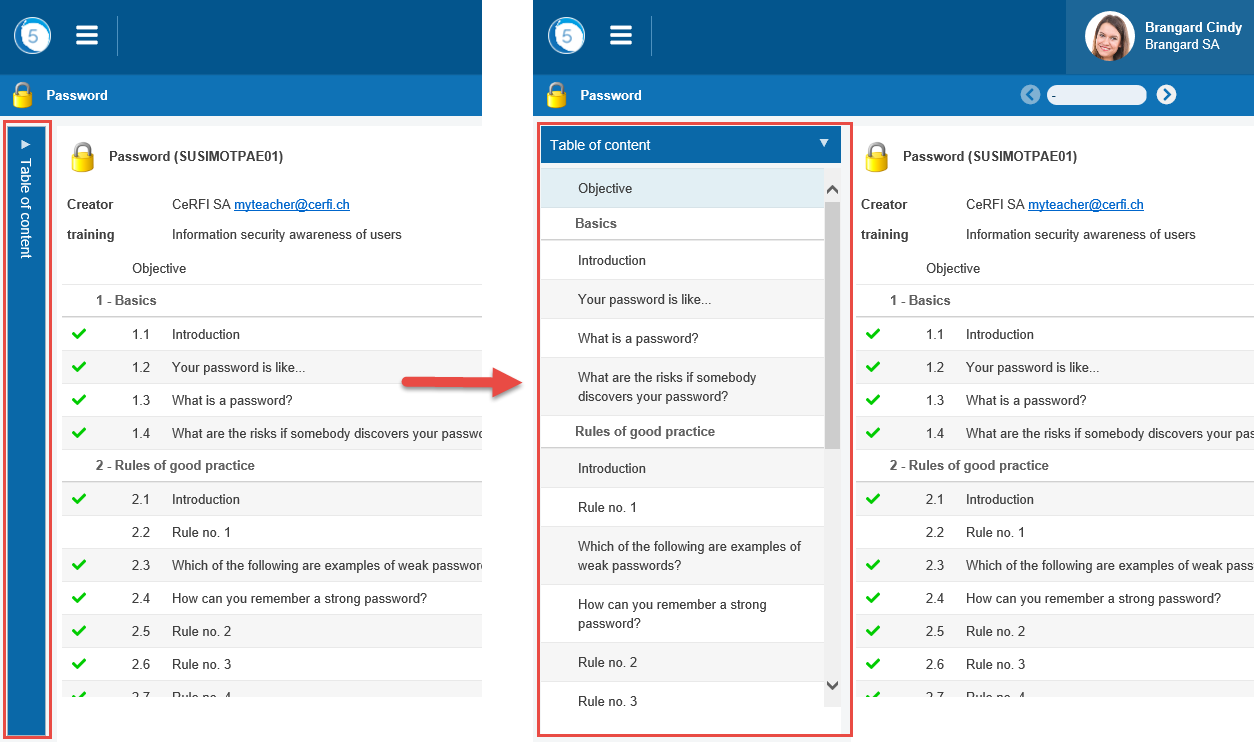1254x742 pixels.
Task: Click the padlock icon in the right Password title bar
Action: (556, 95)
